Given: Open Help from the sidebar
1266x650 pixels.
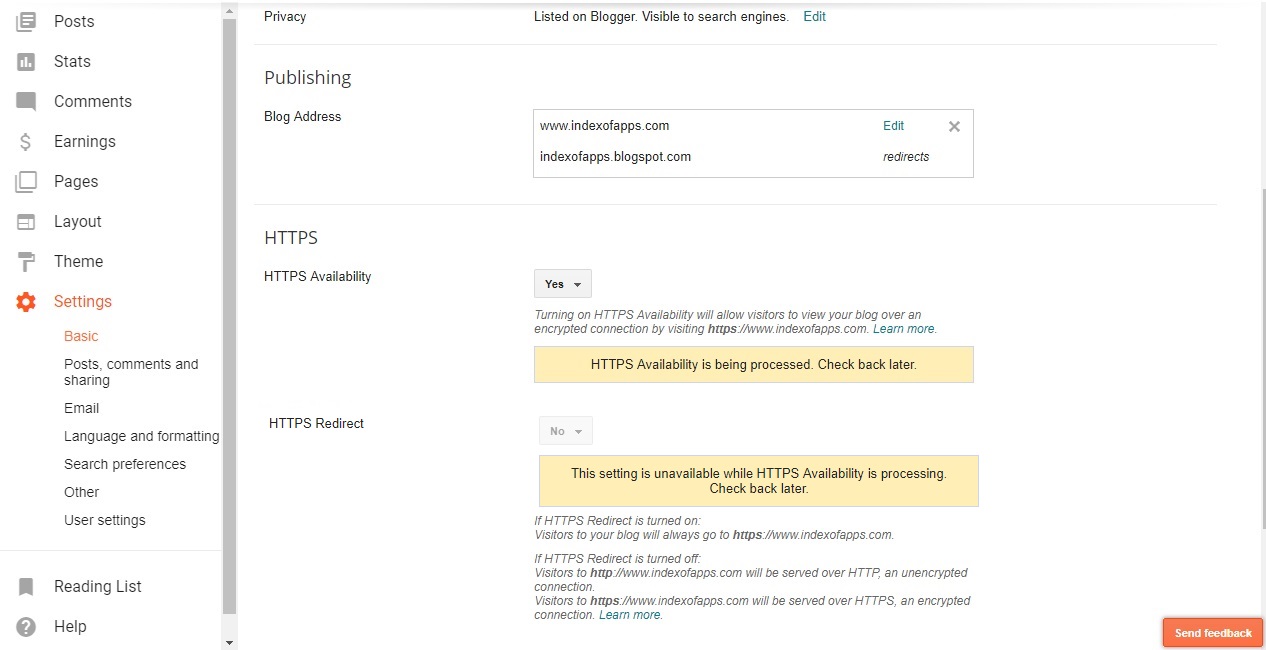Looking at the screenshot, I should click(x=70, y=626).
